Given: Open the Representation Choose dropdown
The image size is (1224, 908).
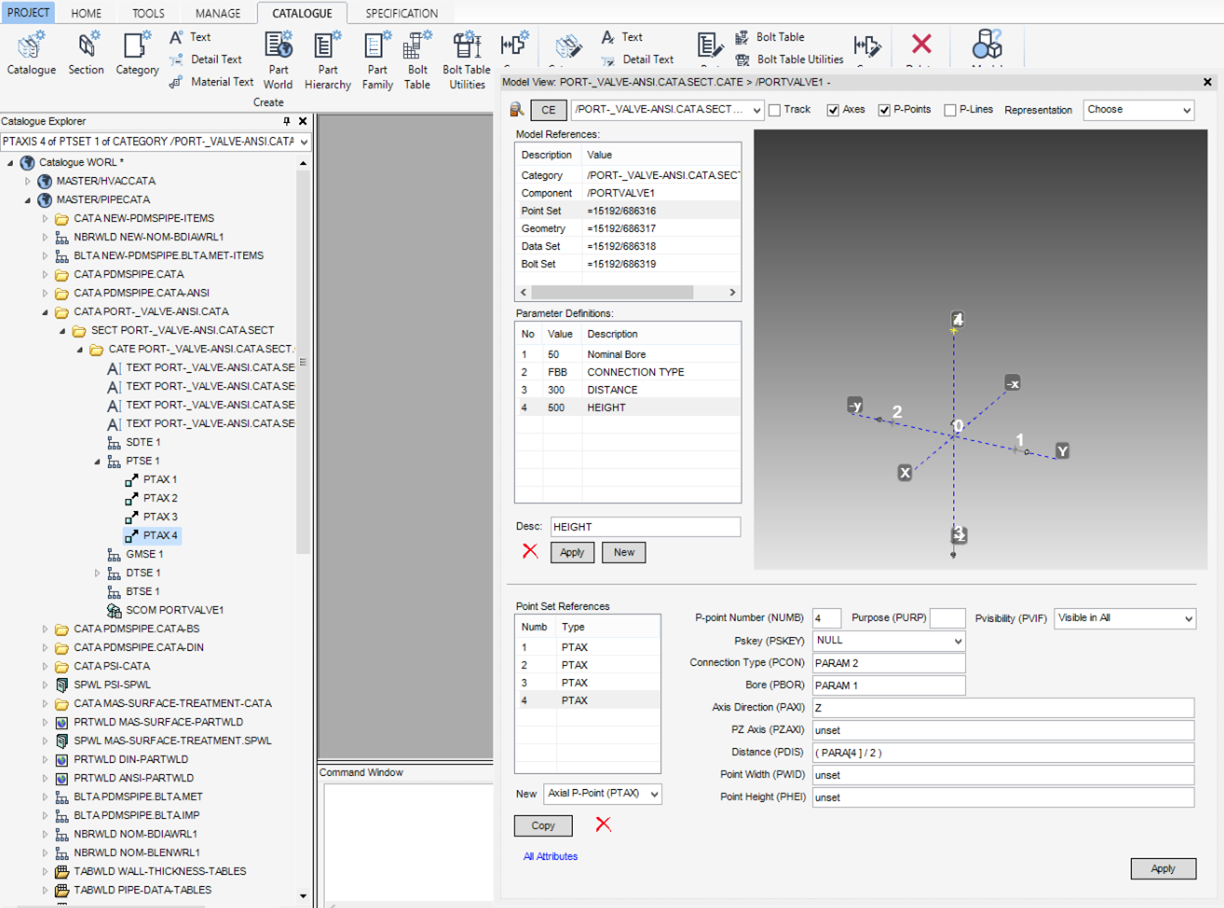Looking at the screenshot, I should [x=1139, y=110].
